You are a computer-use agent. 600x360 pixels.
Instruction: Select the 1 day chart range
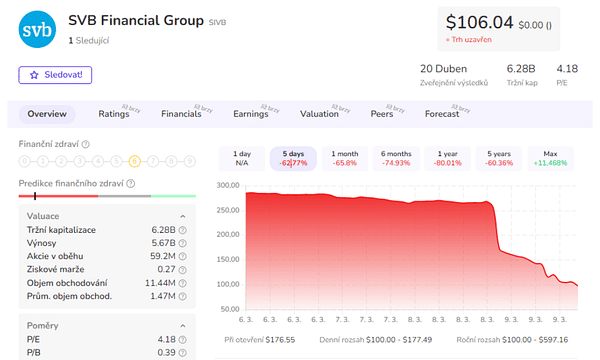(242, 158)
